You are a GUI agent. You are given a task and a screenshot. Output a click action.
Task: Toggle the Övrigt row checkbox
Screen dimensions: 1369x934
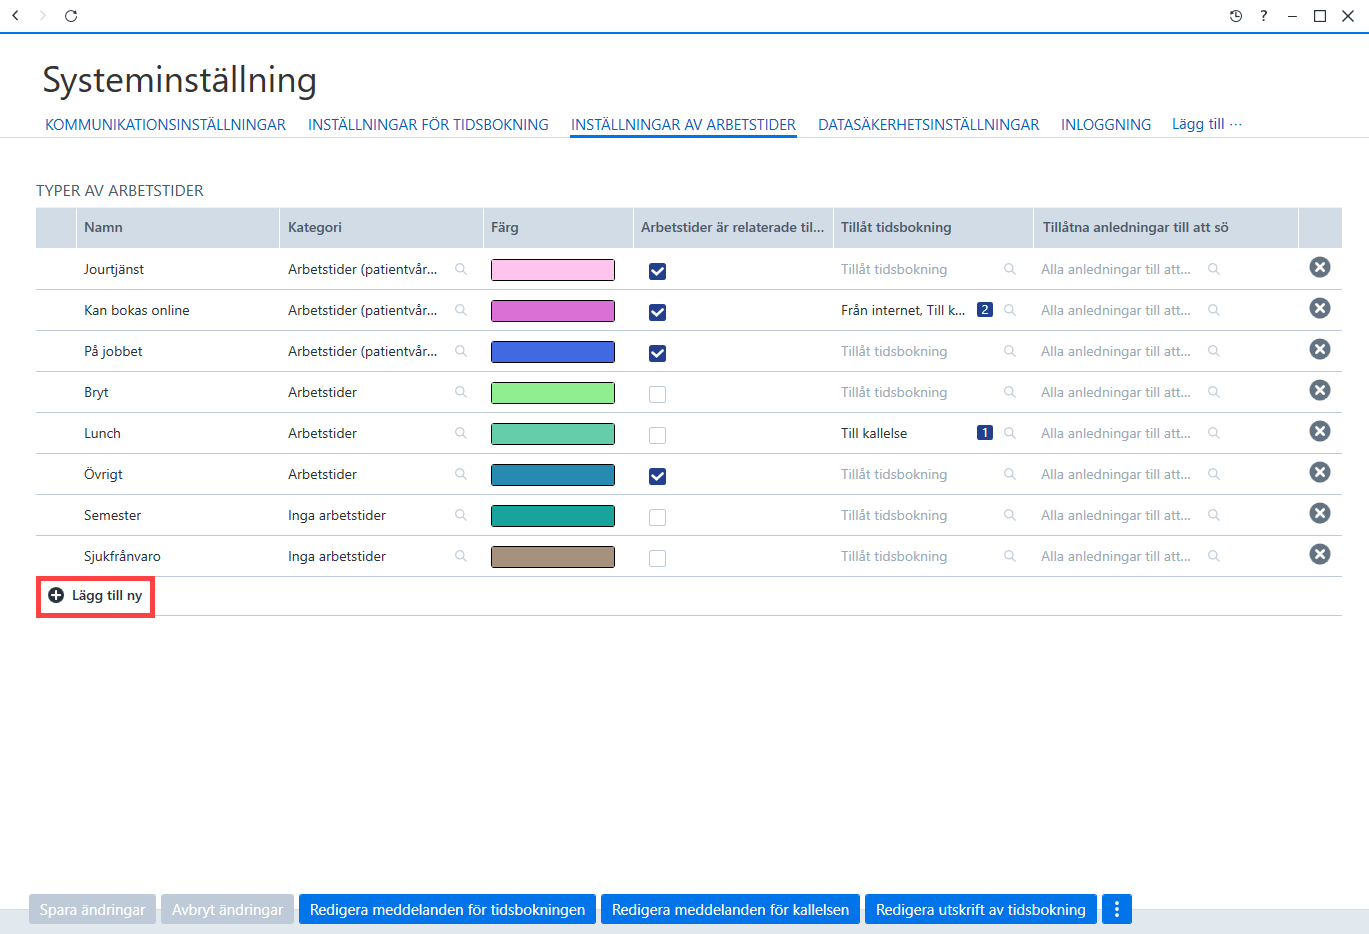(x=657, y=476)
